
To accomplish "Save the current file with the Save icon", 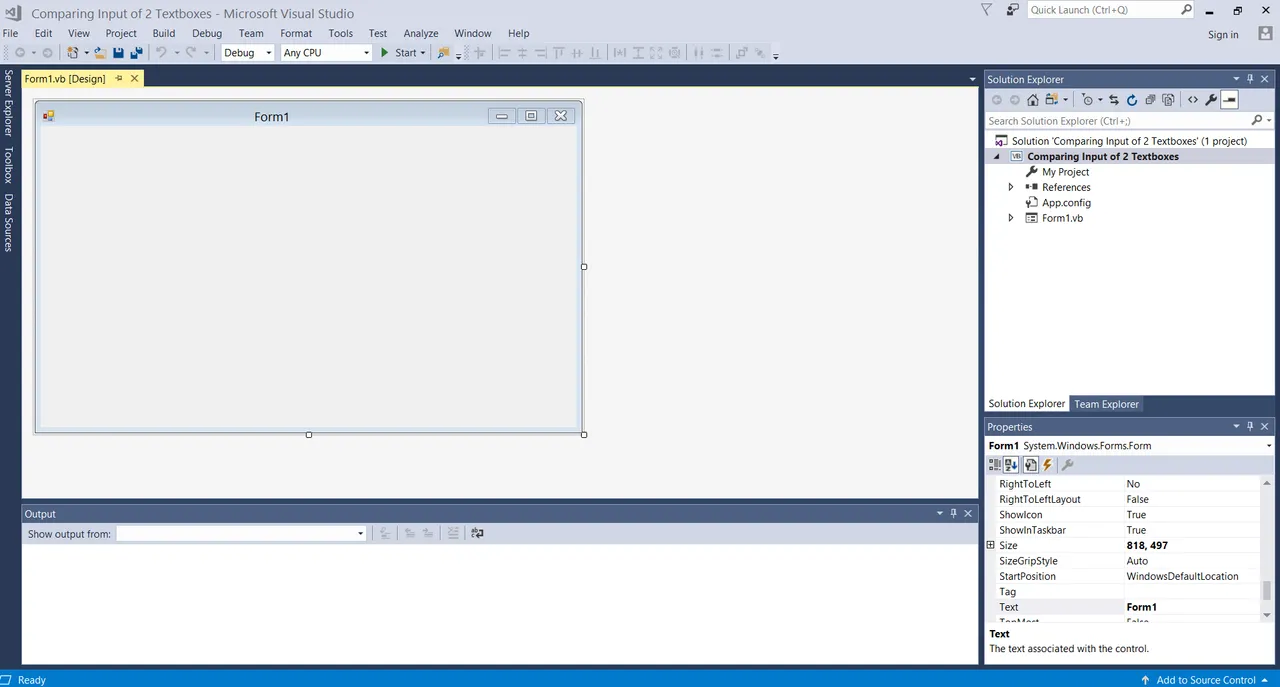I will coord(118,53).
